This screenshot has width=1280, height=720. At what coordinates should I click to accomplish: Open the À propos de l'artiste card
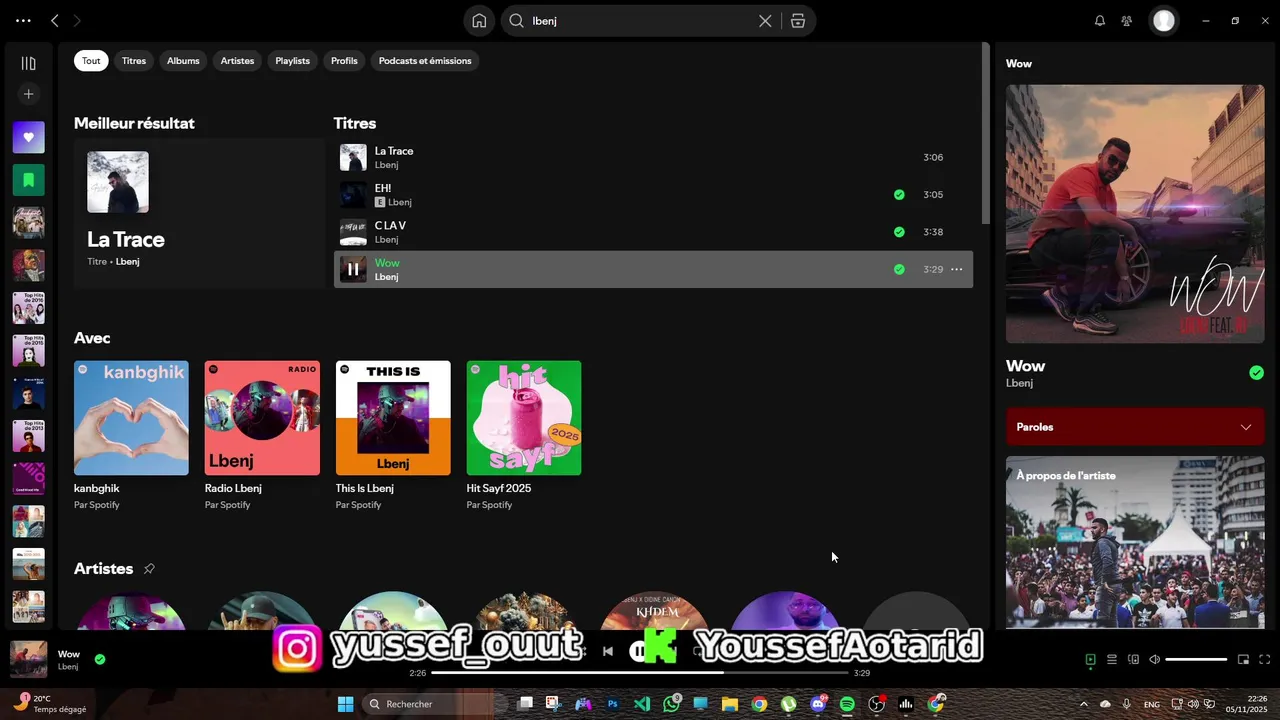point(1135,543)
